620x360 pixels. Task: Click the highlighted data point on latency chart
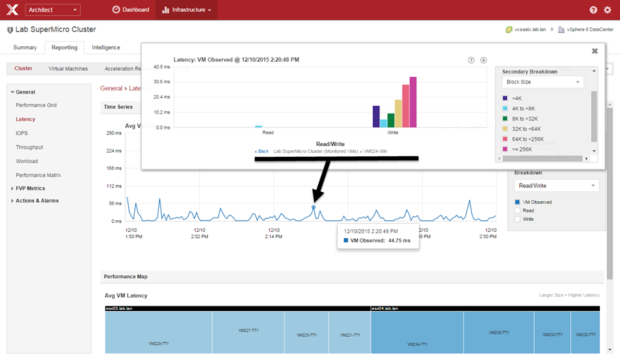pos(314,207)
